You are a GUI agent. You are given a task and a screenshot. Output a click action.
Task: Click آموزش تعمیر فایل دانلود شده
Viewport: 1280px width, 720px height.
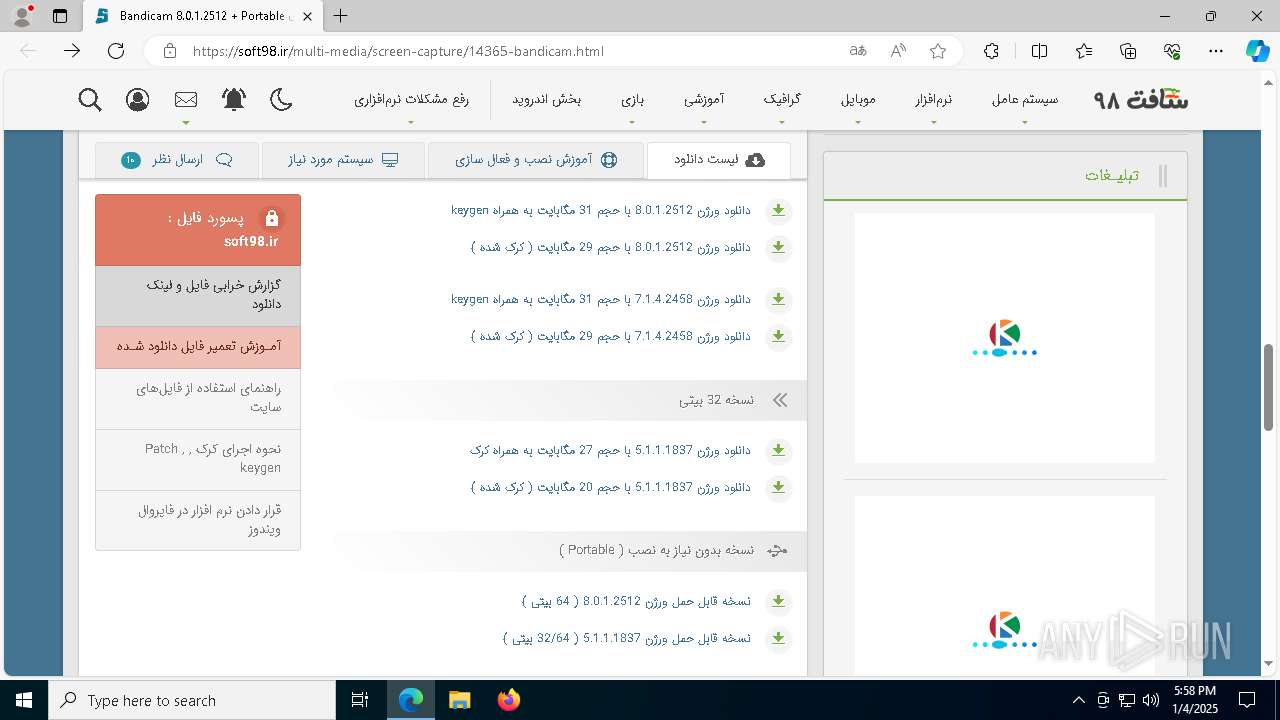pos(198,347)
